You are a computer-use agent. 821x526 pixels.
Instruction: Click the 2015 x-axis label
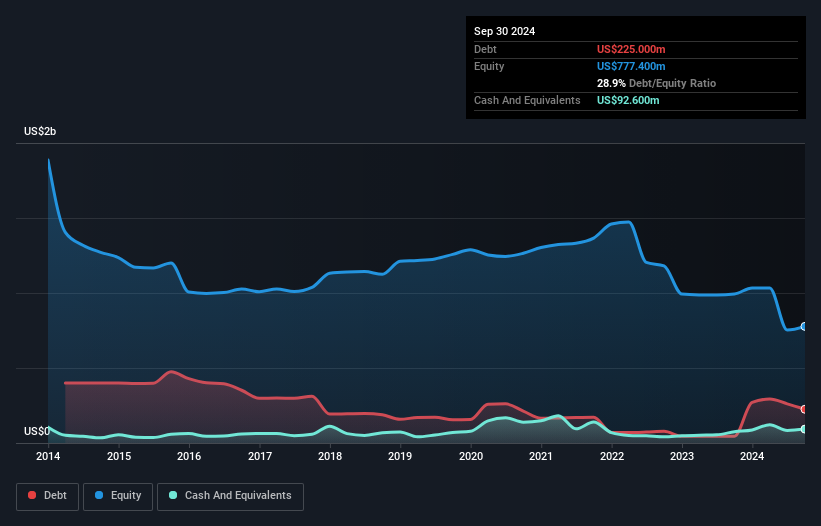point(119,456)
